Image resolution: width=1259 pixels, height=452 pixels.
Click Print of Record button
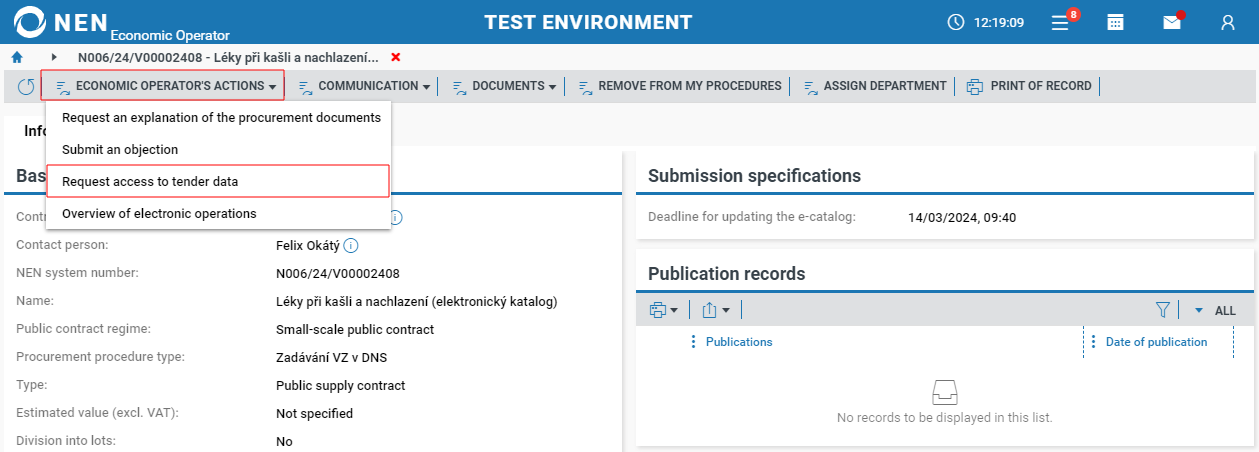(1030, 86)
